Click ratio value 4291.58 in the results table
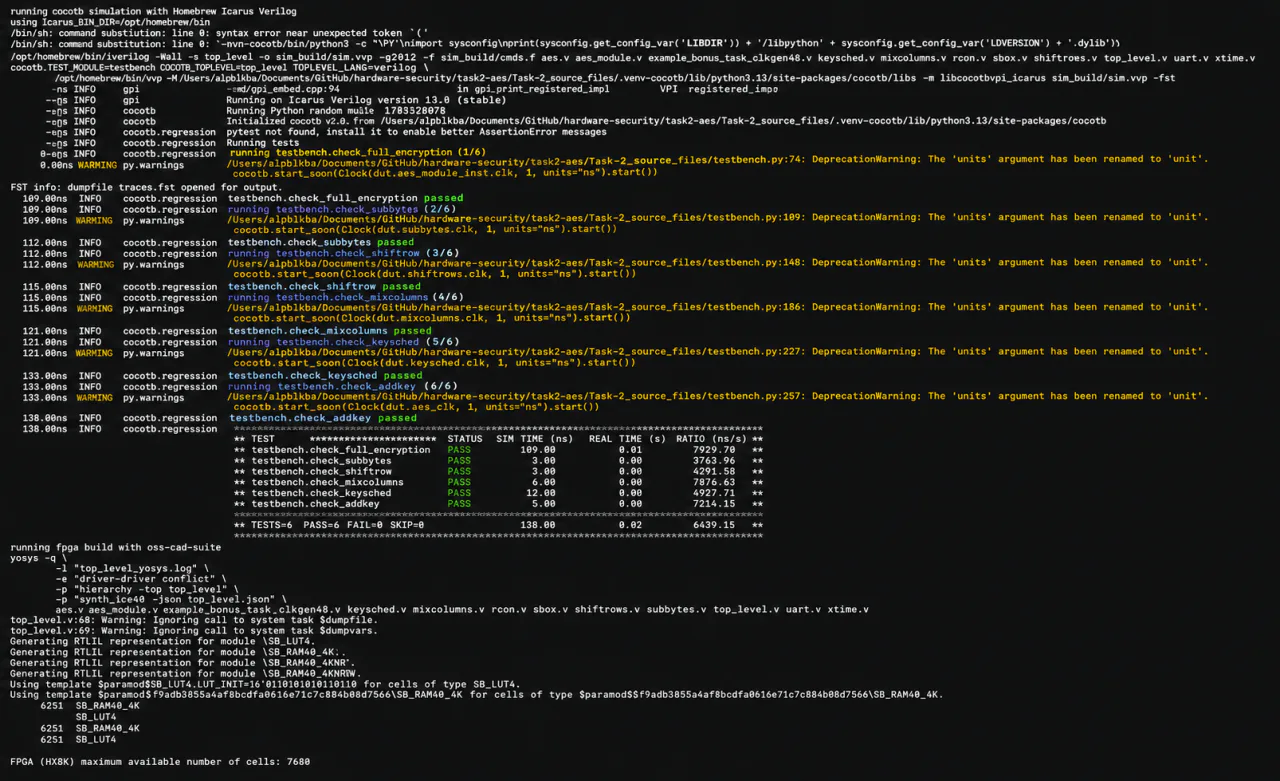This screenshot has height=781, width=1280. 714,472
